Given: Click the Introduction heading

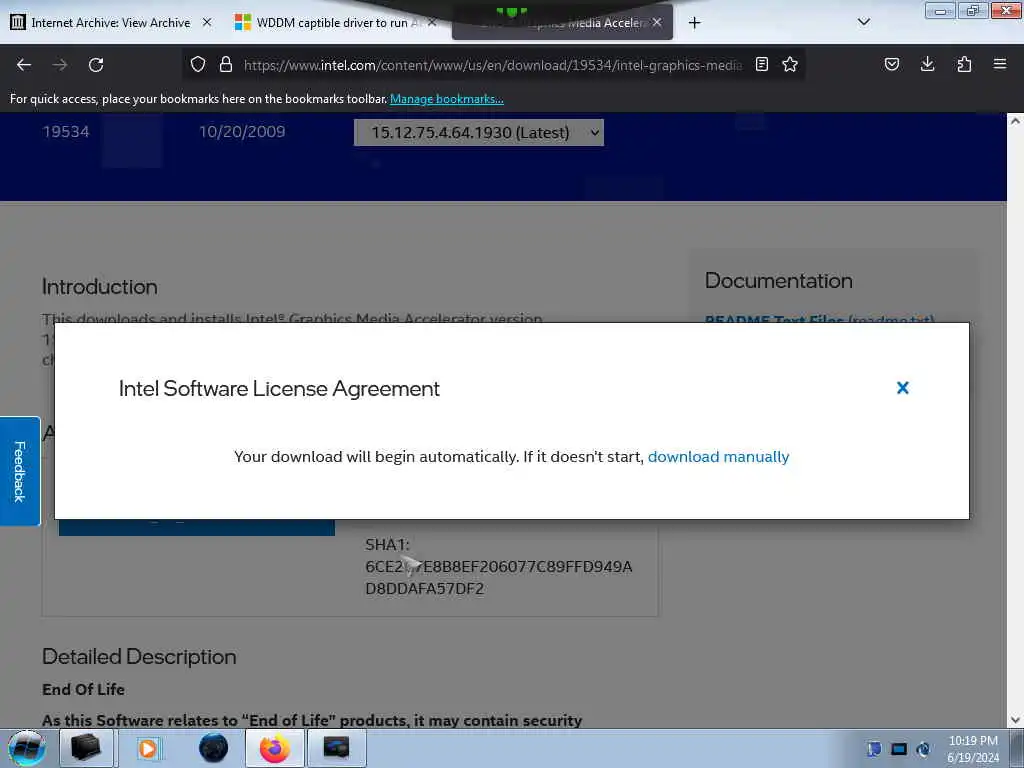Looking at the screenshot, I should (99, 287).
